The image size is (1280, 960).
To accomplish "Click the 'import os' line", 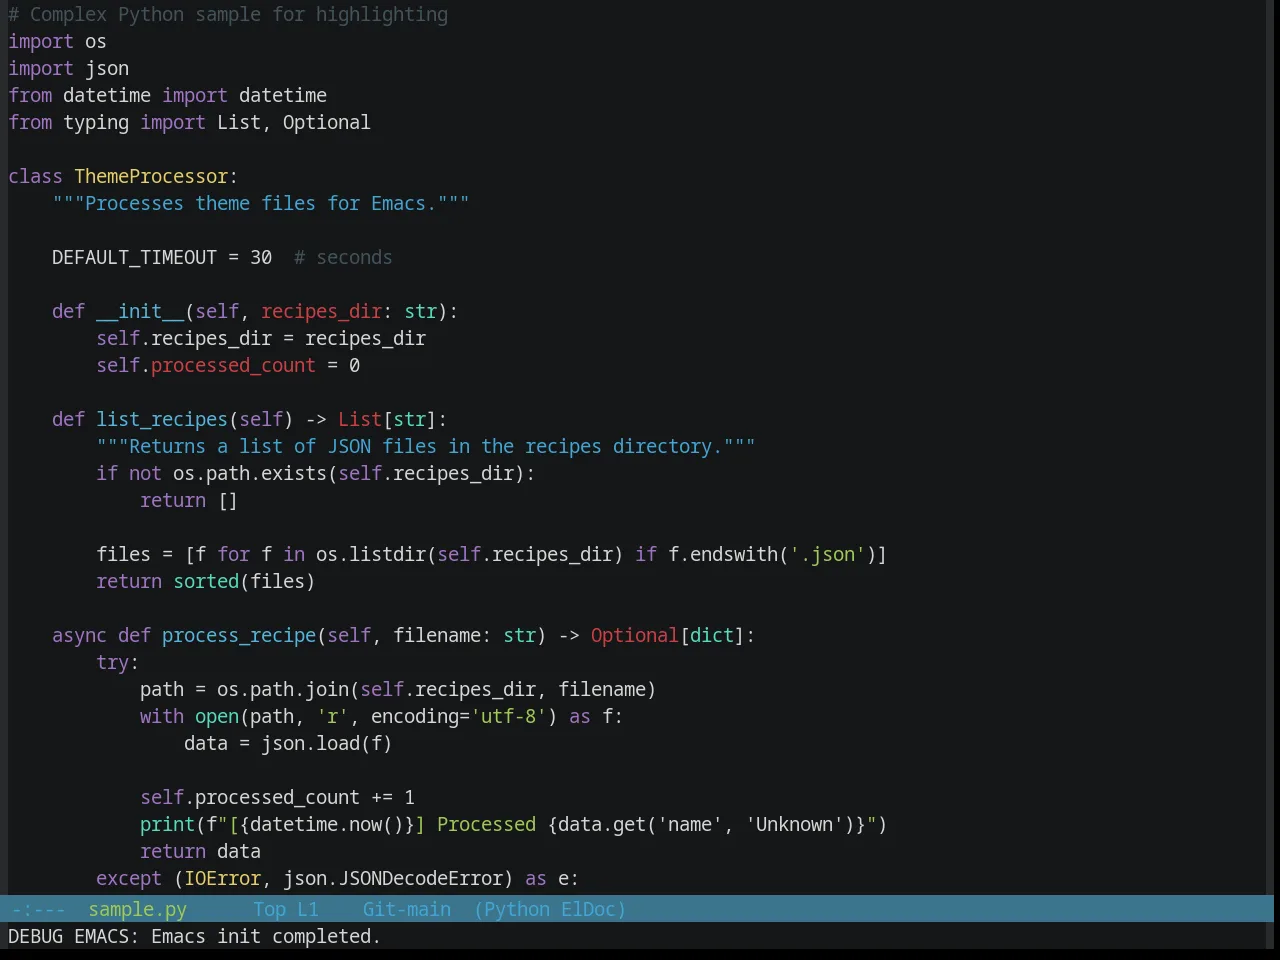I will (x=57, y=41).
